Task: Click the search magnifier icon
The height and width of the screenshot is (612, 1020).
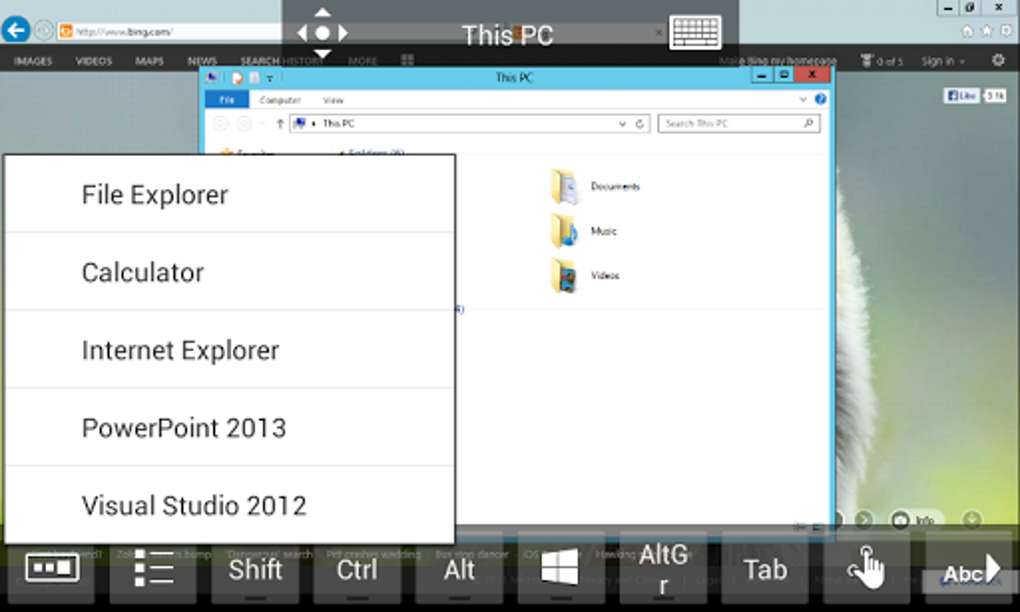Action: 809,123
